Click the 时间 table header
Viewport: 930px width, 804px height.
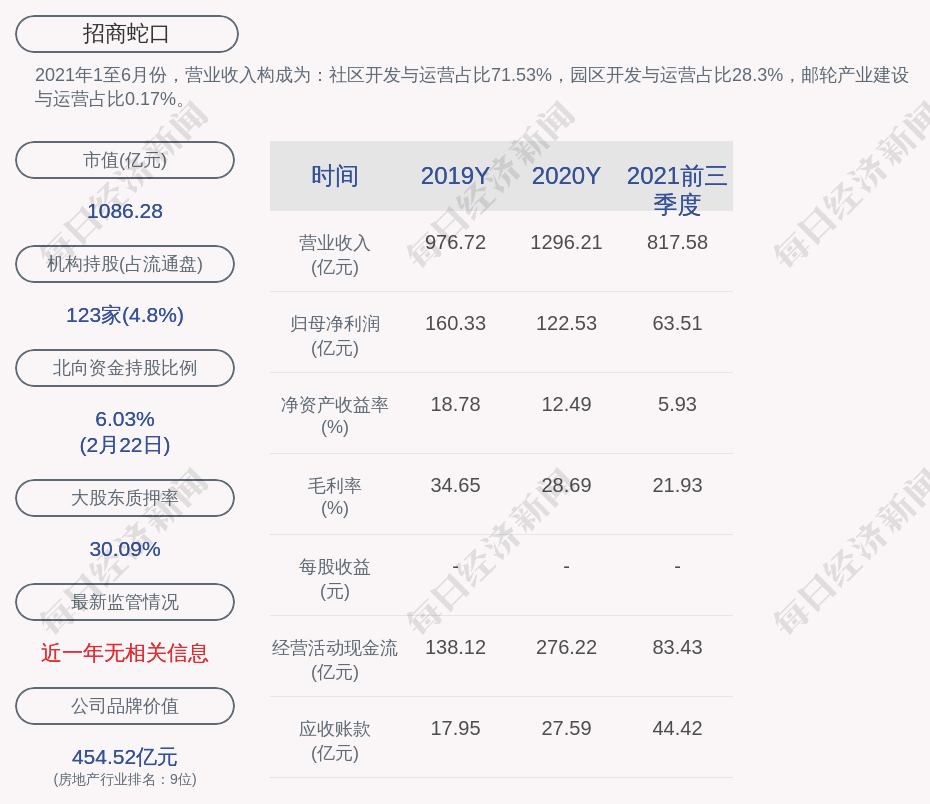tap(335, 176)
